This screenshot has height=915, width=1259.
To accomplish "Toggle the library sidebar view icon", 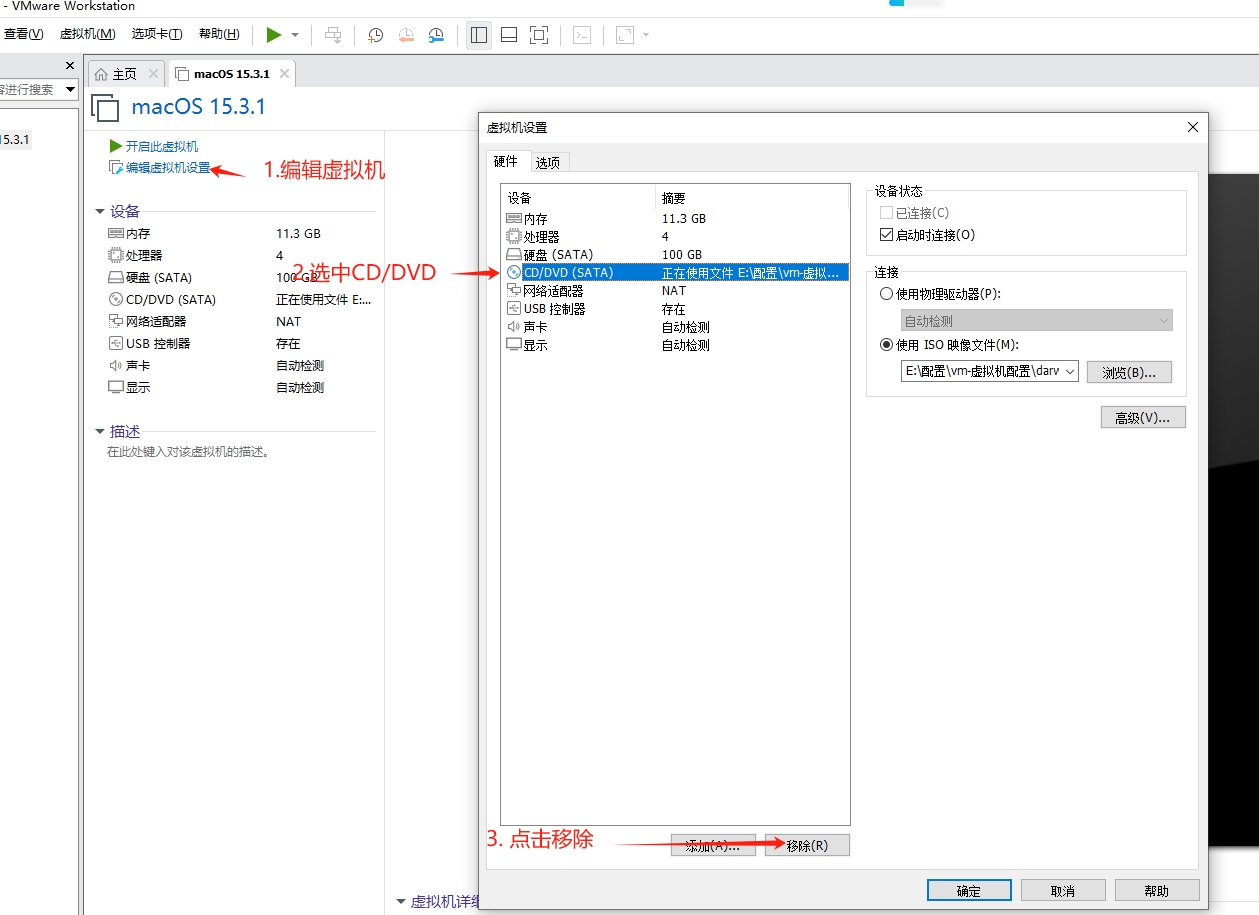I will tap(479, 35).
